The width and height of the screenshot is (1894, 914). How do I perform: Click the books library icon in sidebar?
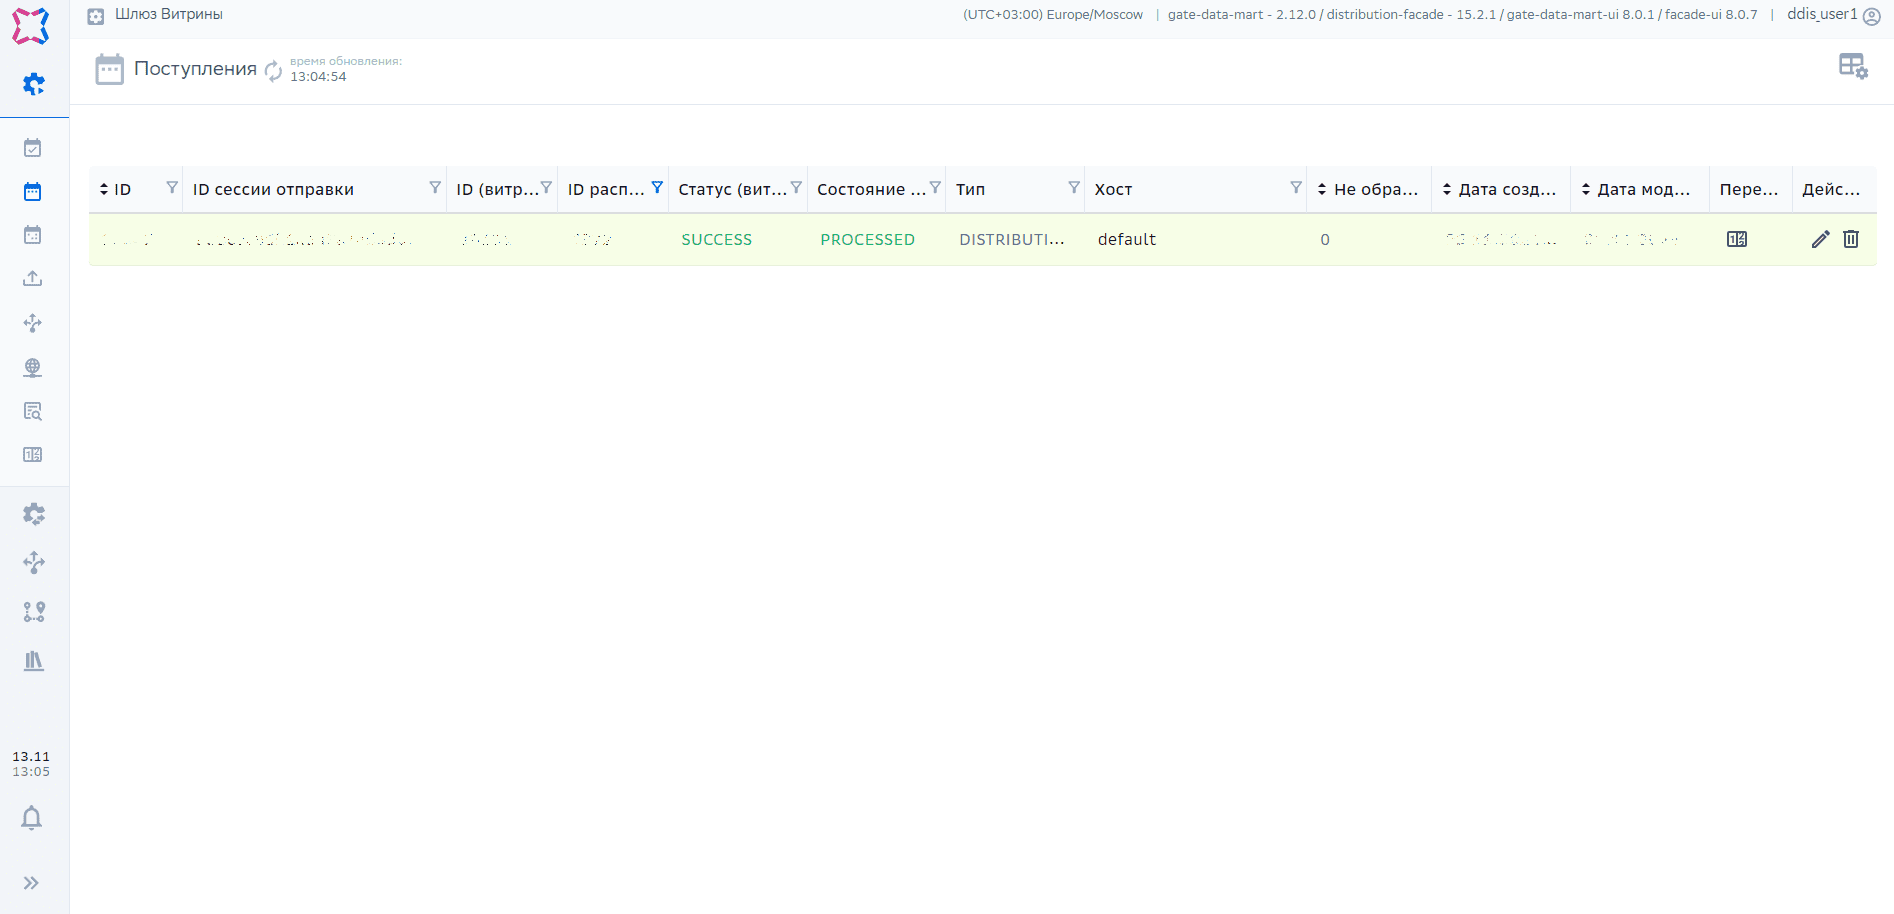pos(34,661)
